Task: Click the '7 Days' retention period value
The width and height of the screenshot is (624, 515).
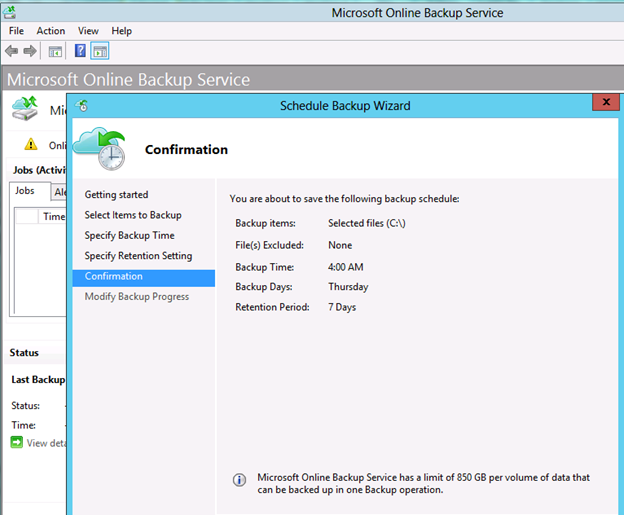Action: [342, 307]
